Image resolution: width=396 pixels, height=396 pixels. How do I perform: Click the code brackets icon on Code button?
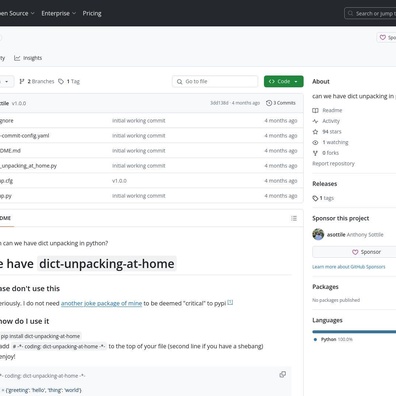point(272,81)
